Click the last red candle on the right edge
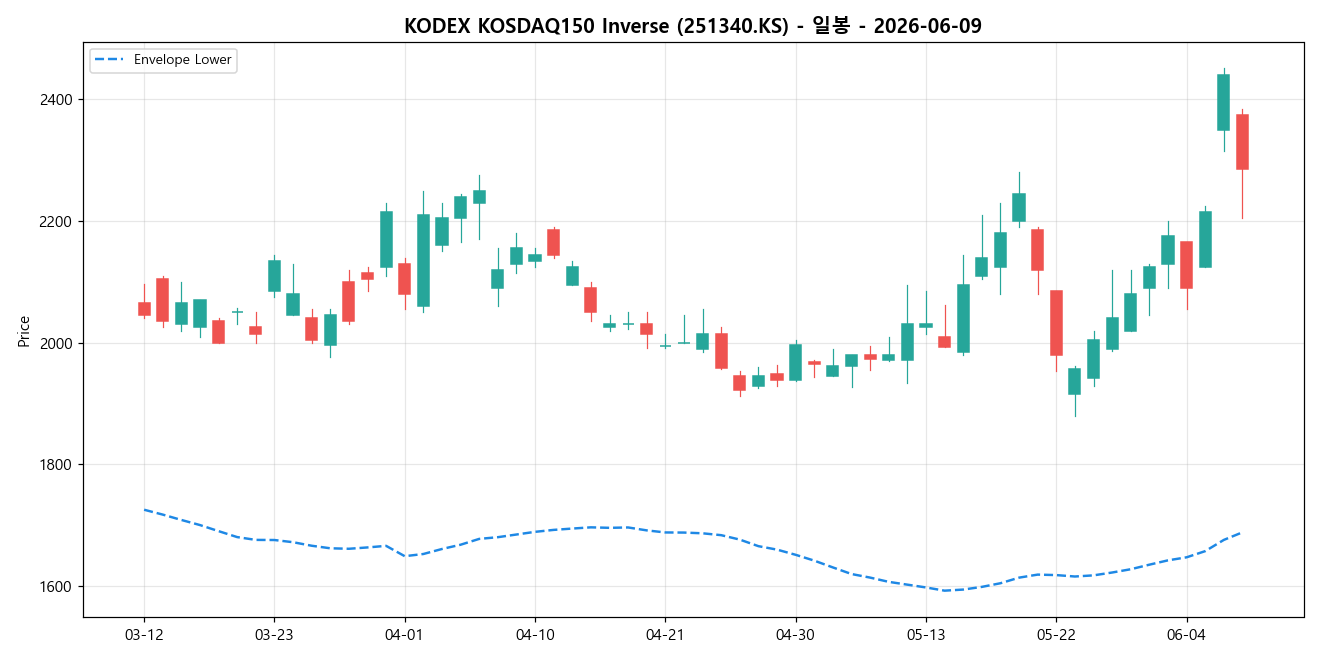 (x=1242, y=142)
